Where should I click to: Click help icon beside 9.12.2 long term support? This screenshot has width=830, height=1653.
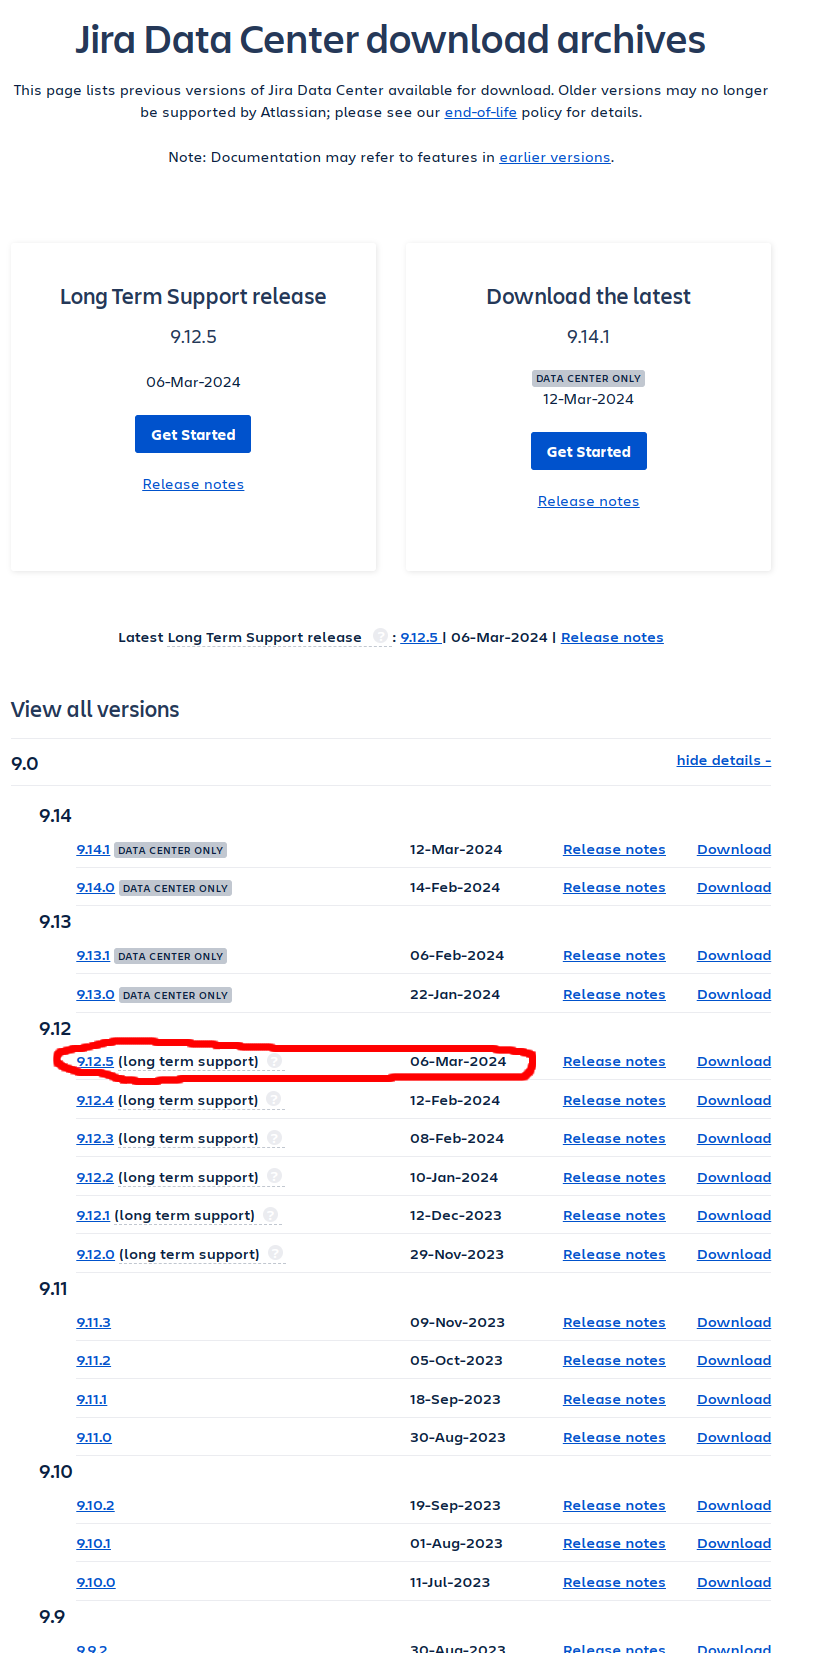(275, 1176)
